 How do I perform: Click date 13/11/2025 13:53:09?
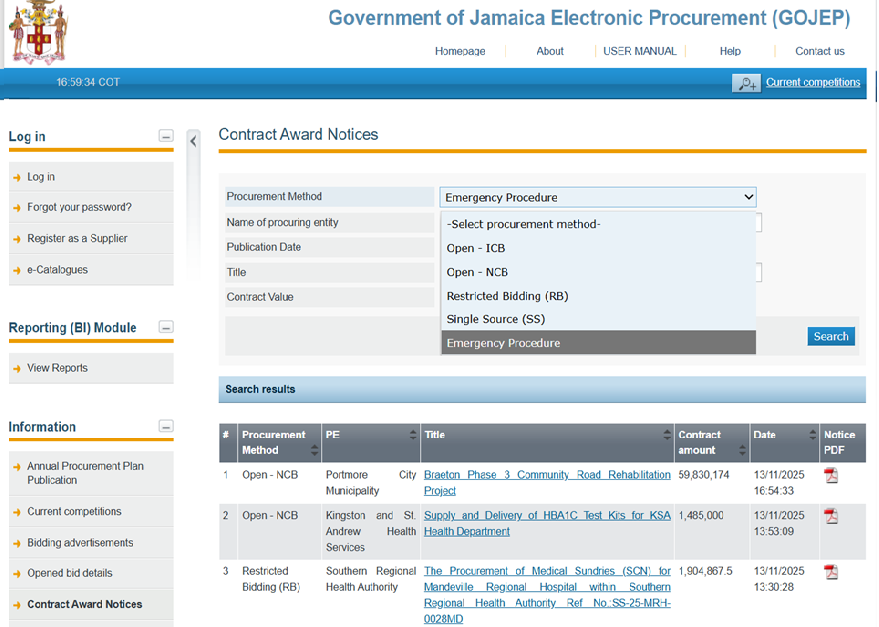tap(779, 523)
